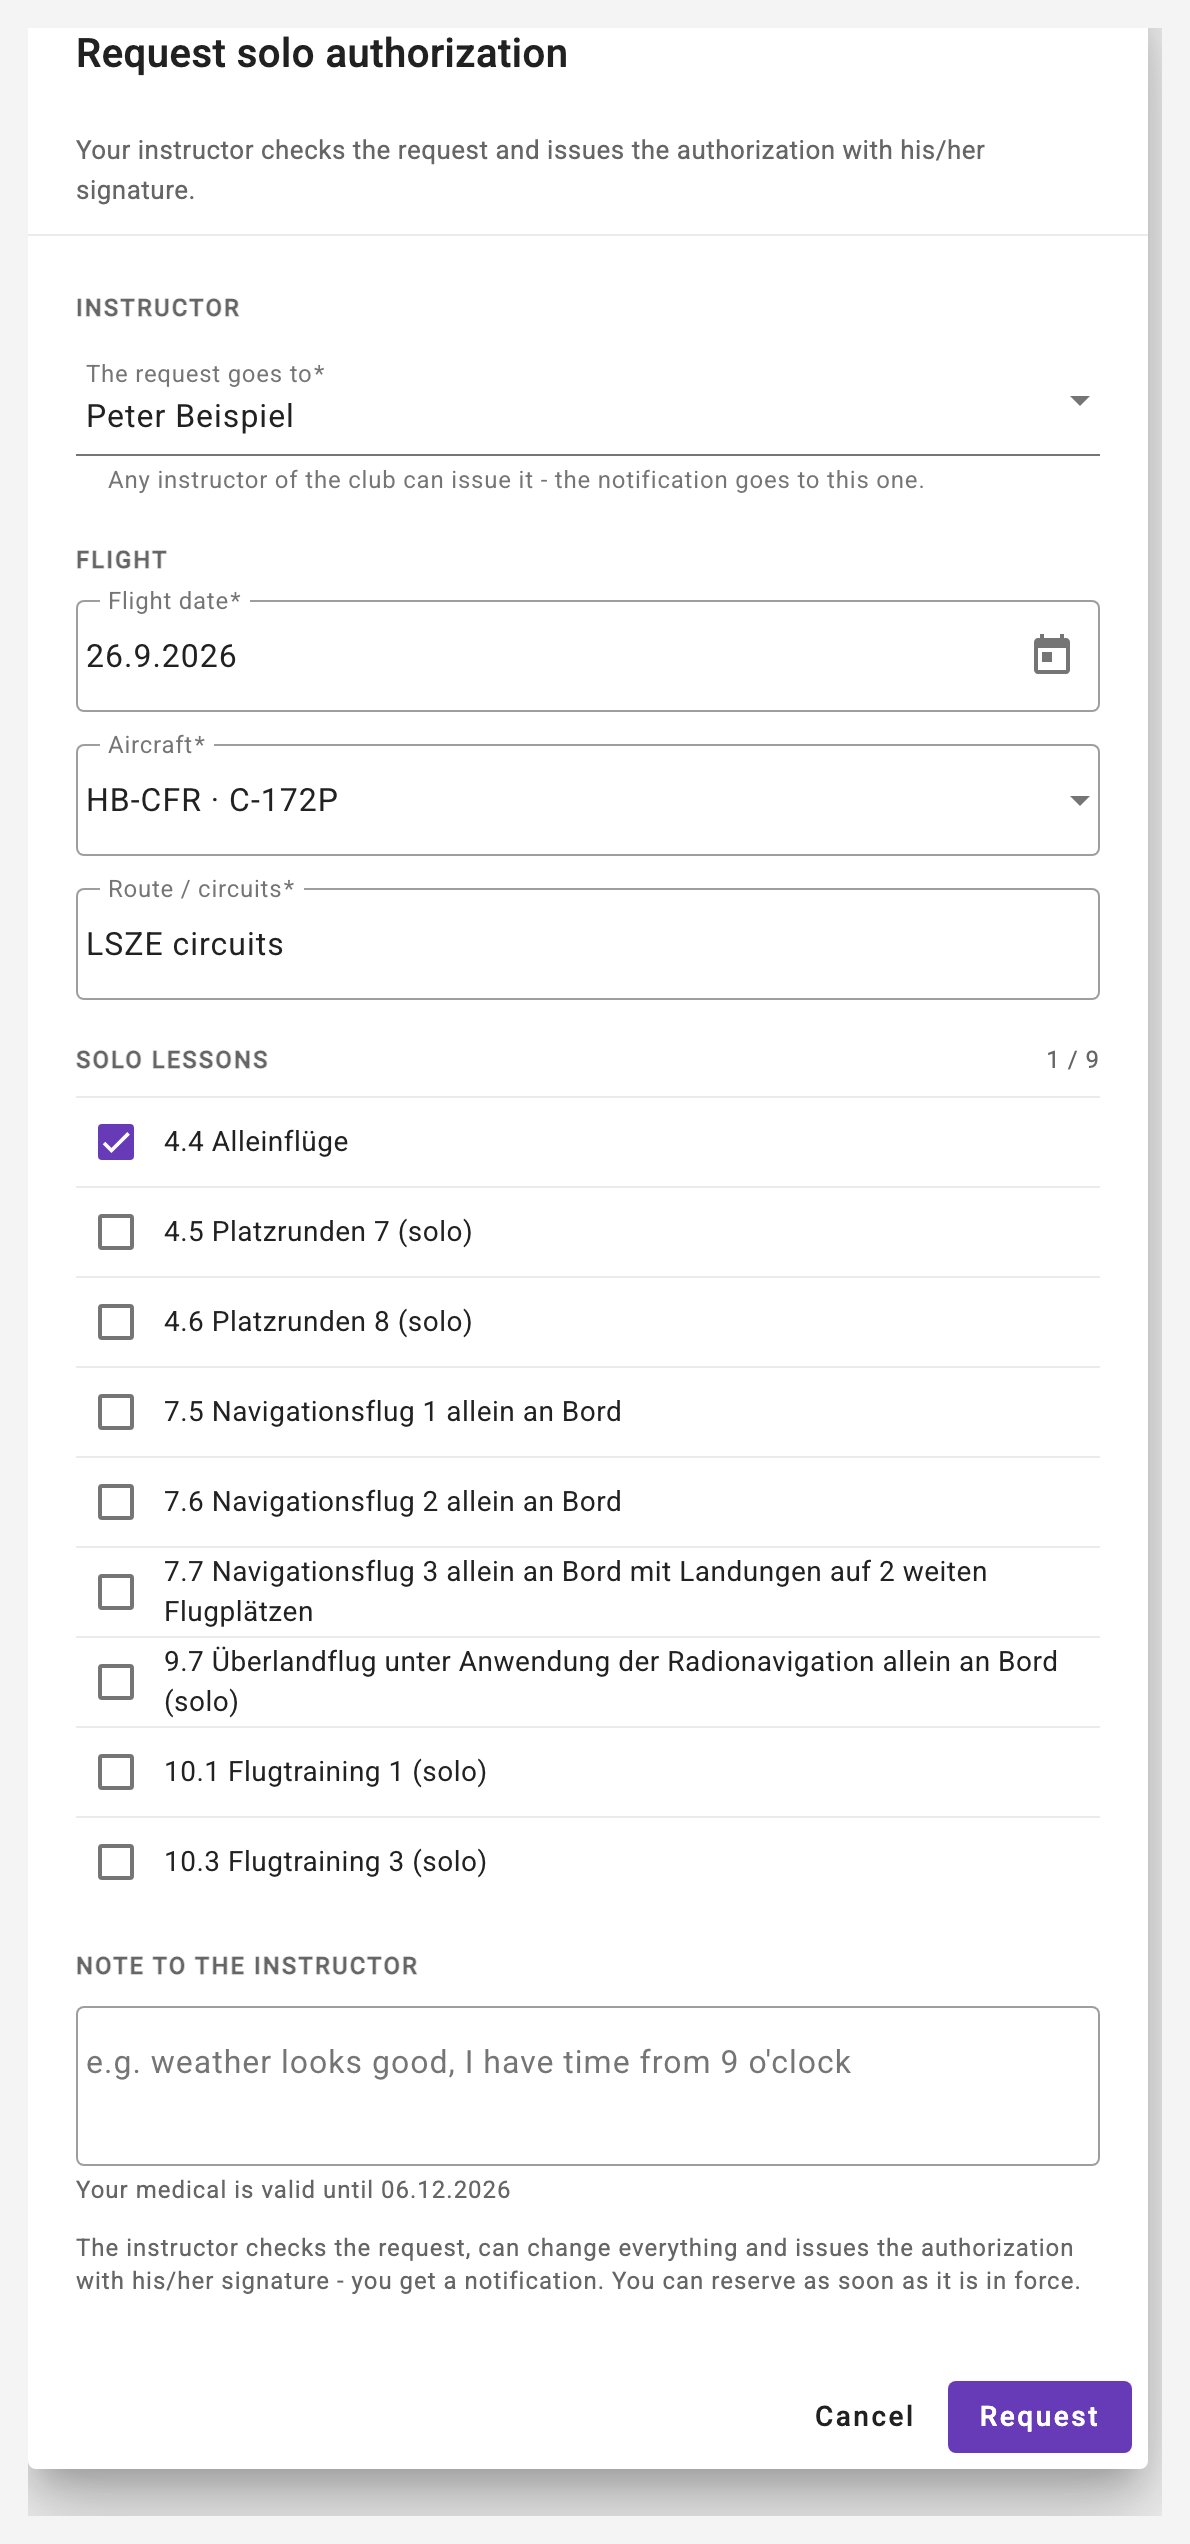This screenshot has width=1190, height=2544.
Task: Enable 7.6 Navigationsflug 2 allein an Bord
Action: (x=116, y=1502)
